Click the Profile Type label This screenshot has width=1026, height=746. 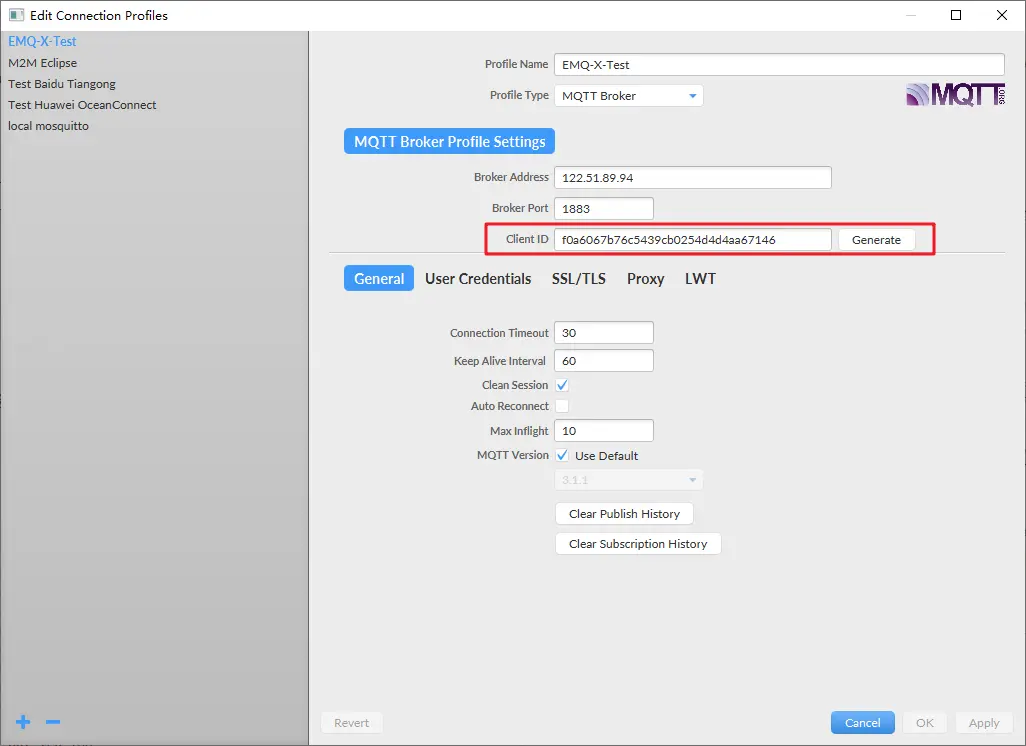519,95
